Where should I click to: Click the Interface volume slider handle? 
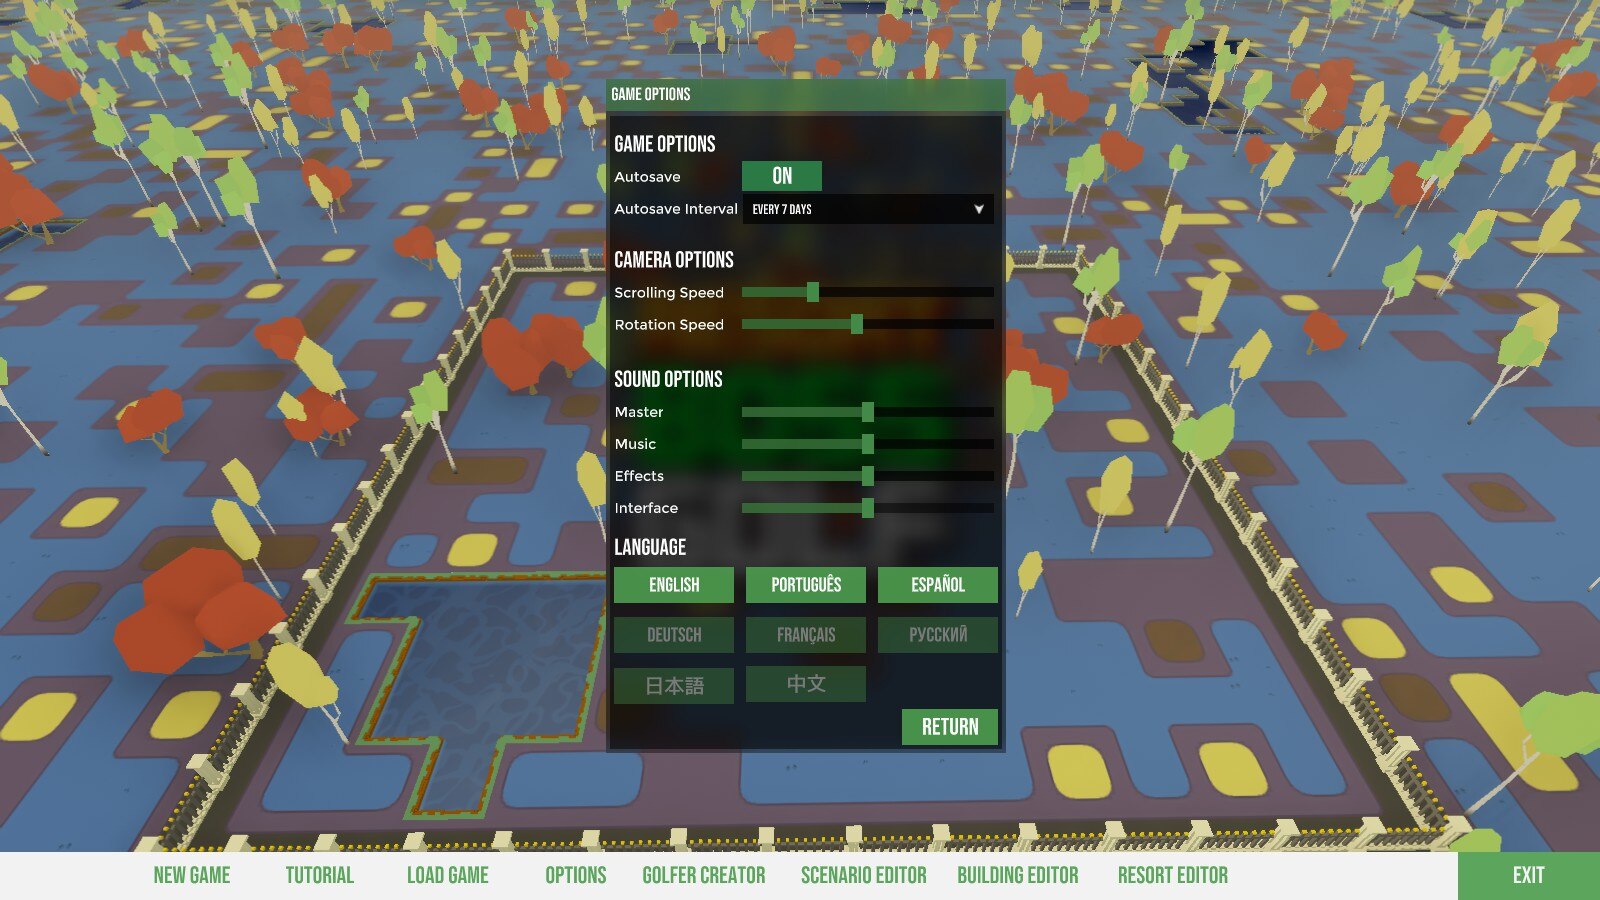pos(867,508)
